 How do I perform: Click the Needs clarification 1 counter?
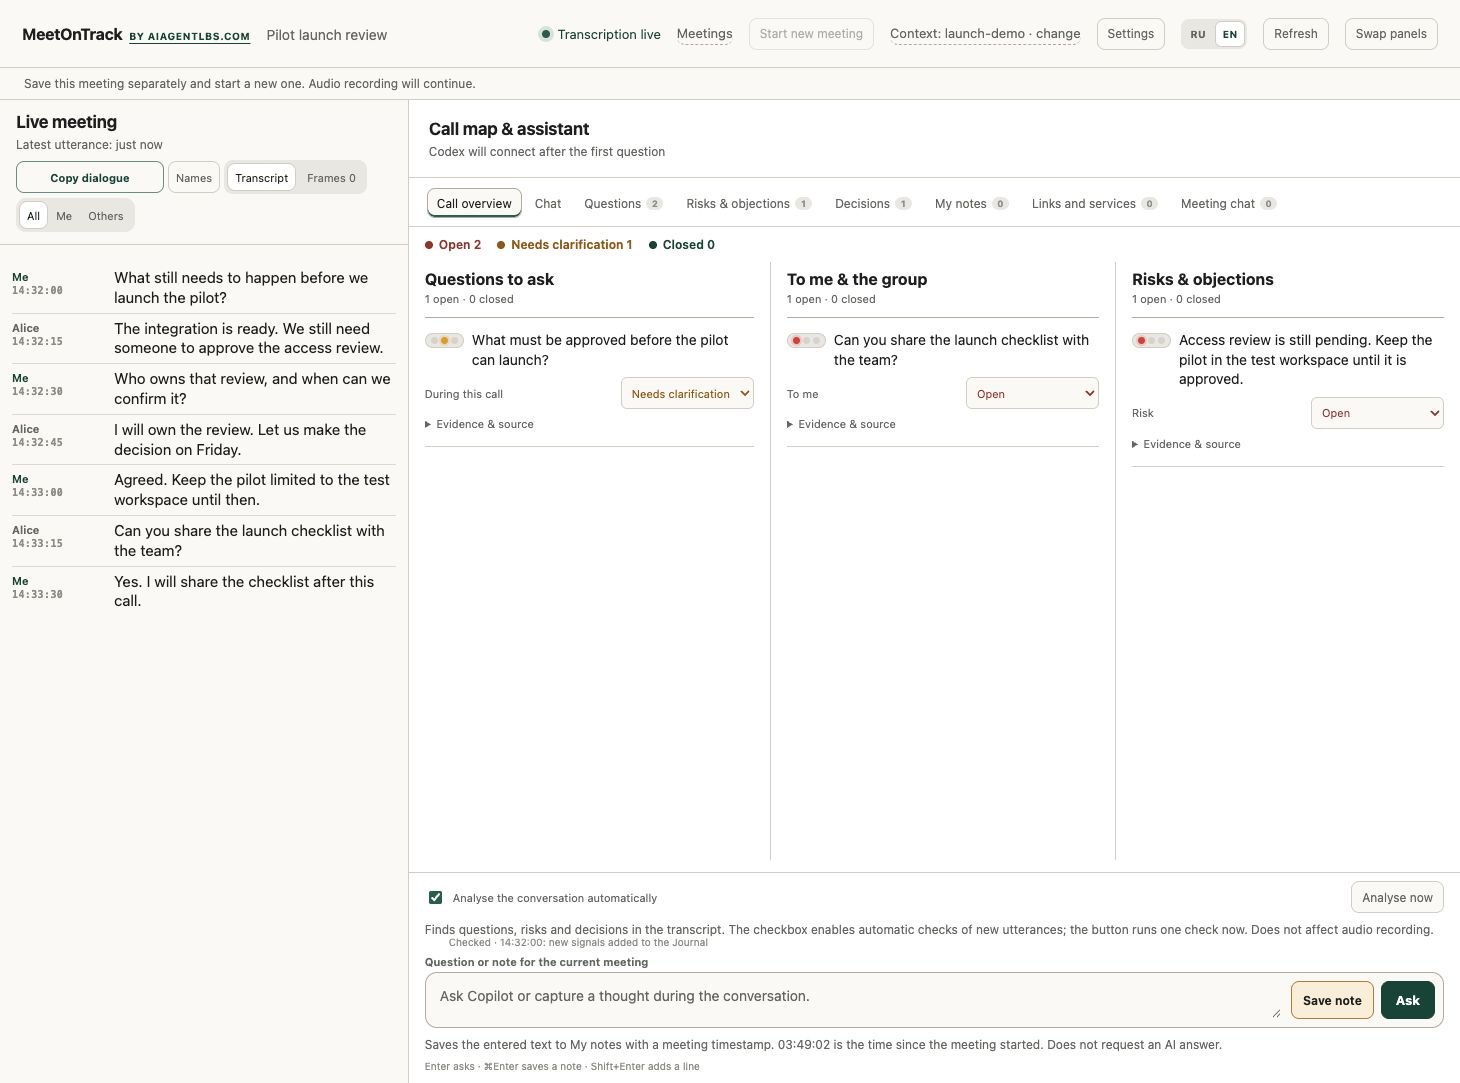pyautogui.click(x=565, y=245)
